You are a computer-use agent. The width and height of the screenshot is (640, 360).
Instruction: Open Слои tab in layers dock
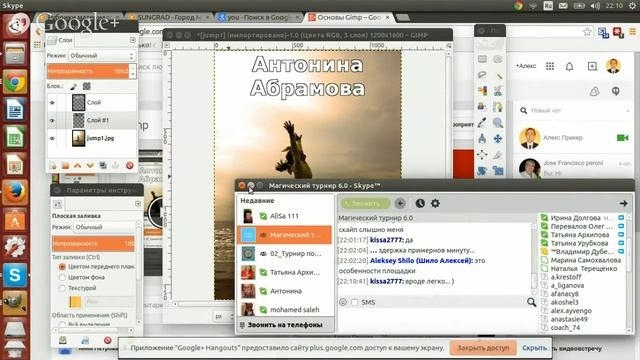pyautogui.click(x=60, y=40)
